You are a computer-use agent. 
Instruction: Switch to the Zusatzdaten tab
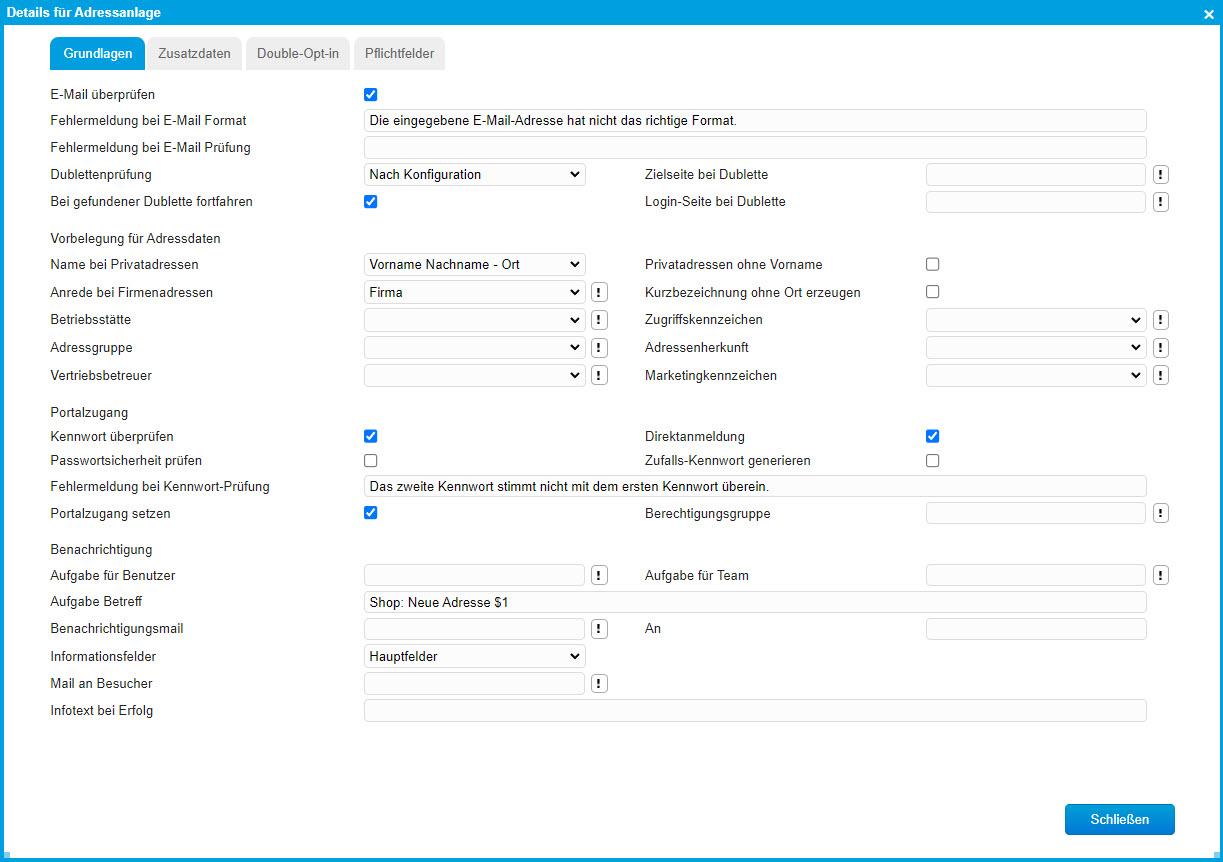tap(194, 54)
